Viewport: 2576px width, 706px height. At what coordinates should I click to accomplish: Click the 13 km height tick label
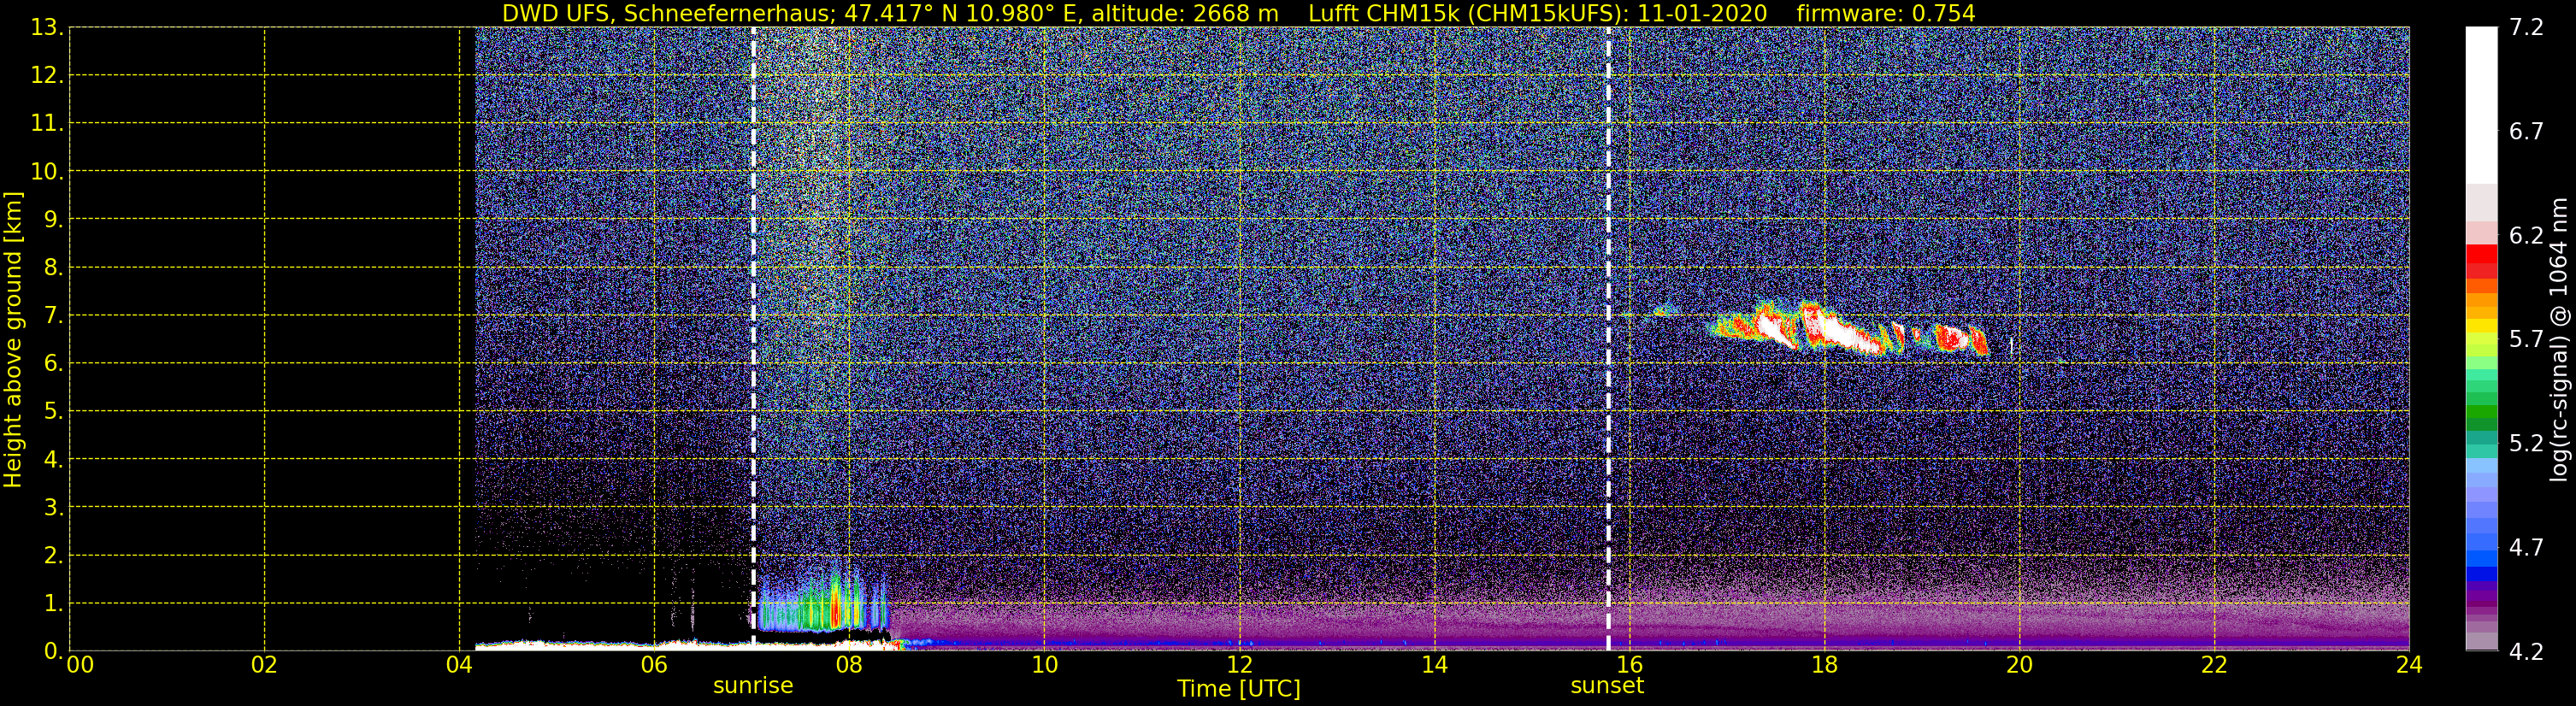[44, 28]
